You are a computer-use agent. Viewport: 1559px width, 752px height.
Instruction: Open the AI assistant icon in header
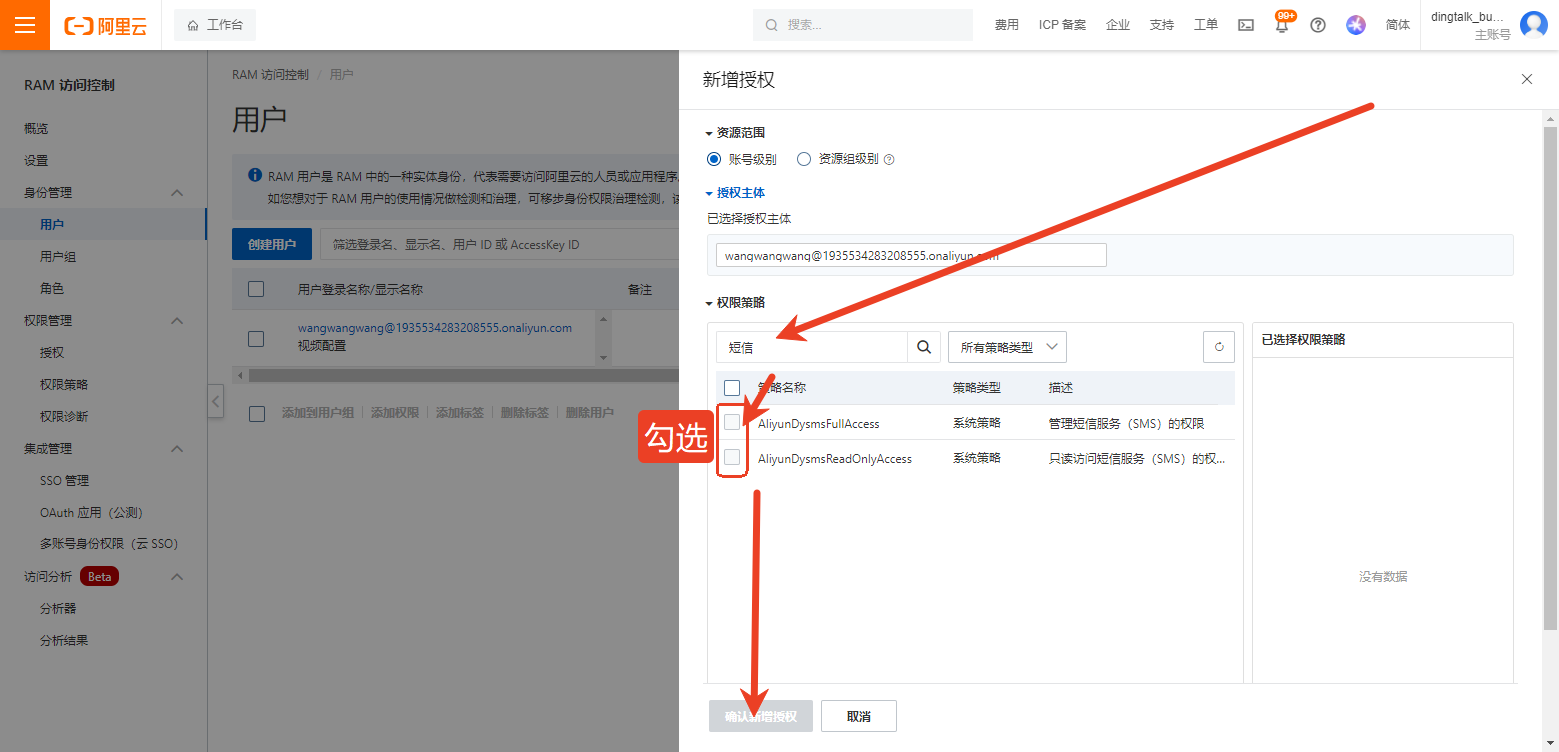tap(1356, 25)
